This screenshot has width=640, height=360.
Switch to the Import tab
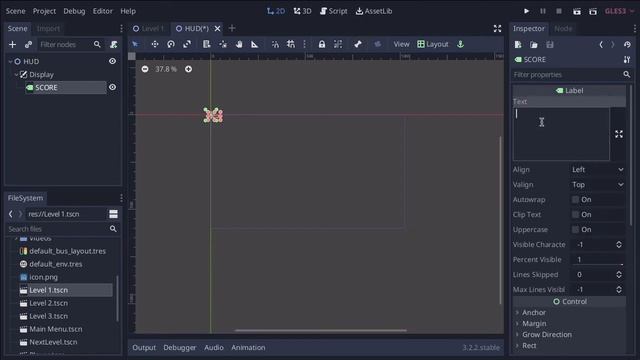(48, 28)
